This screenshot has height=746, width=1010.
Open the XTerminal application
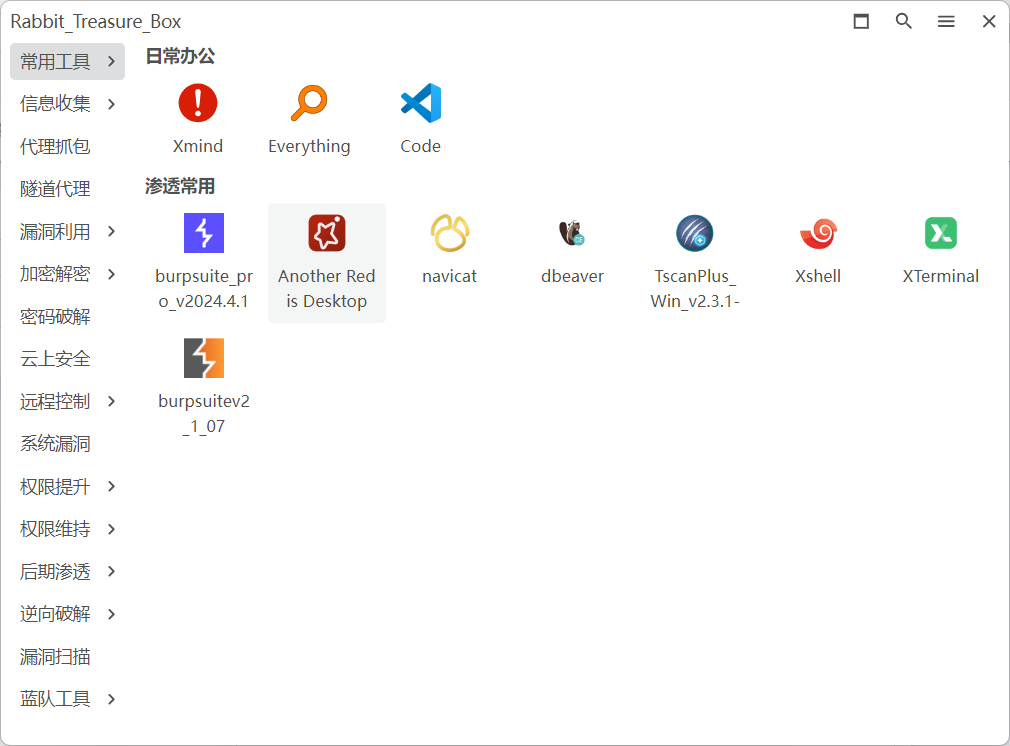tap(940, 234)
